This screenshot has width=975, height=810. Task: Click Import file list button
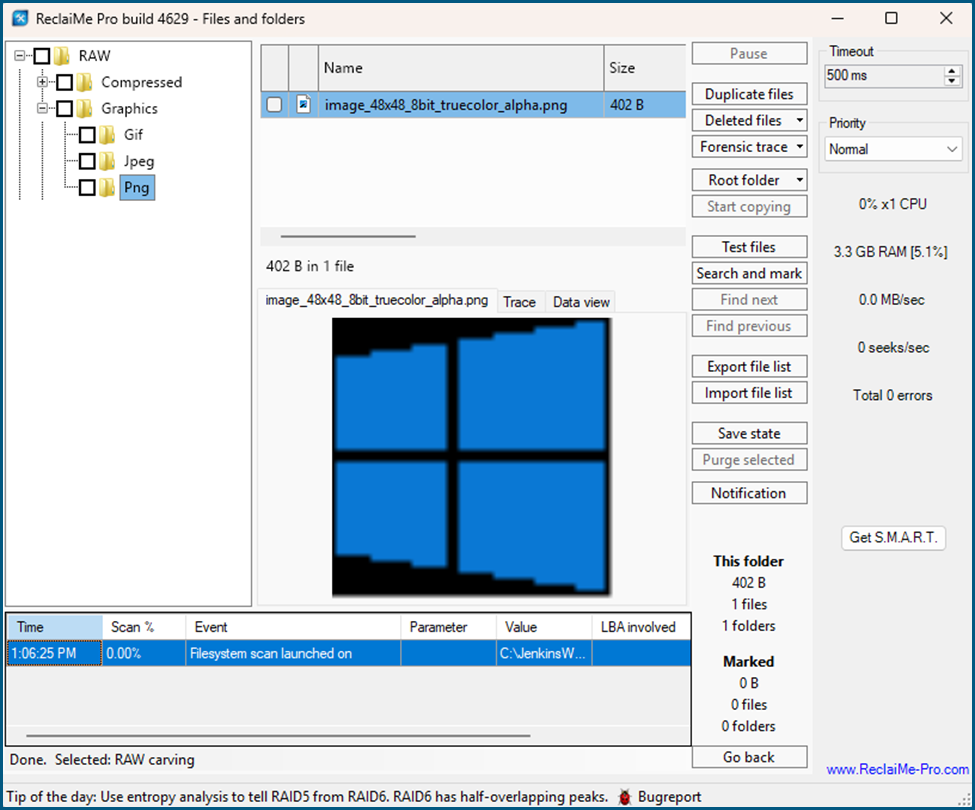pos(749,393)
